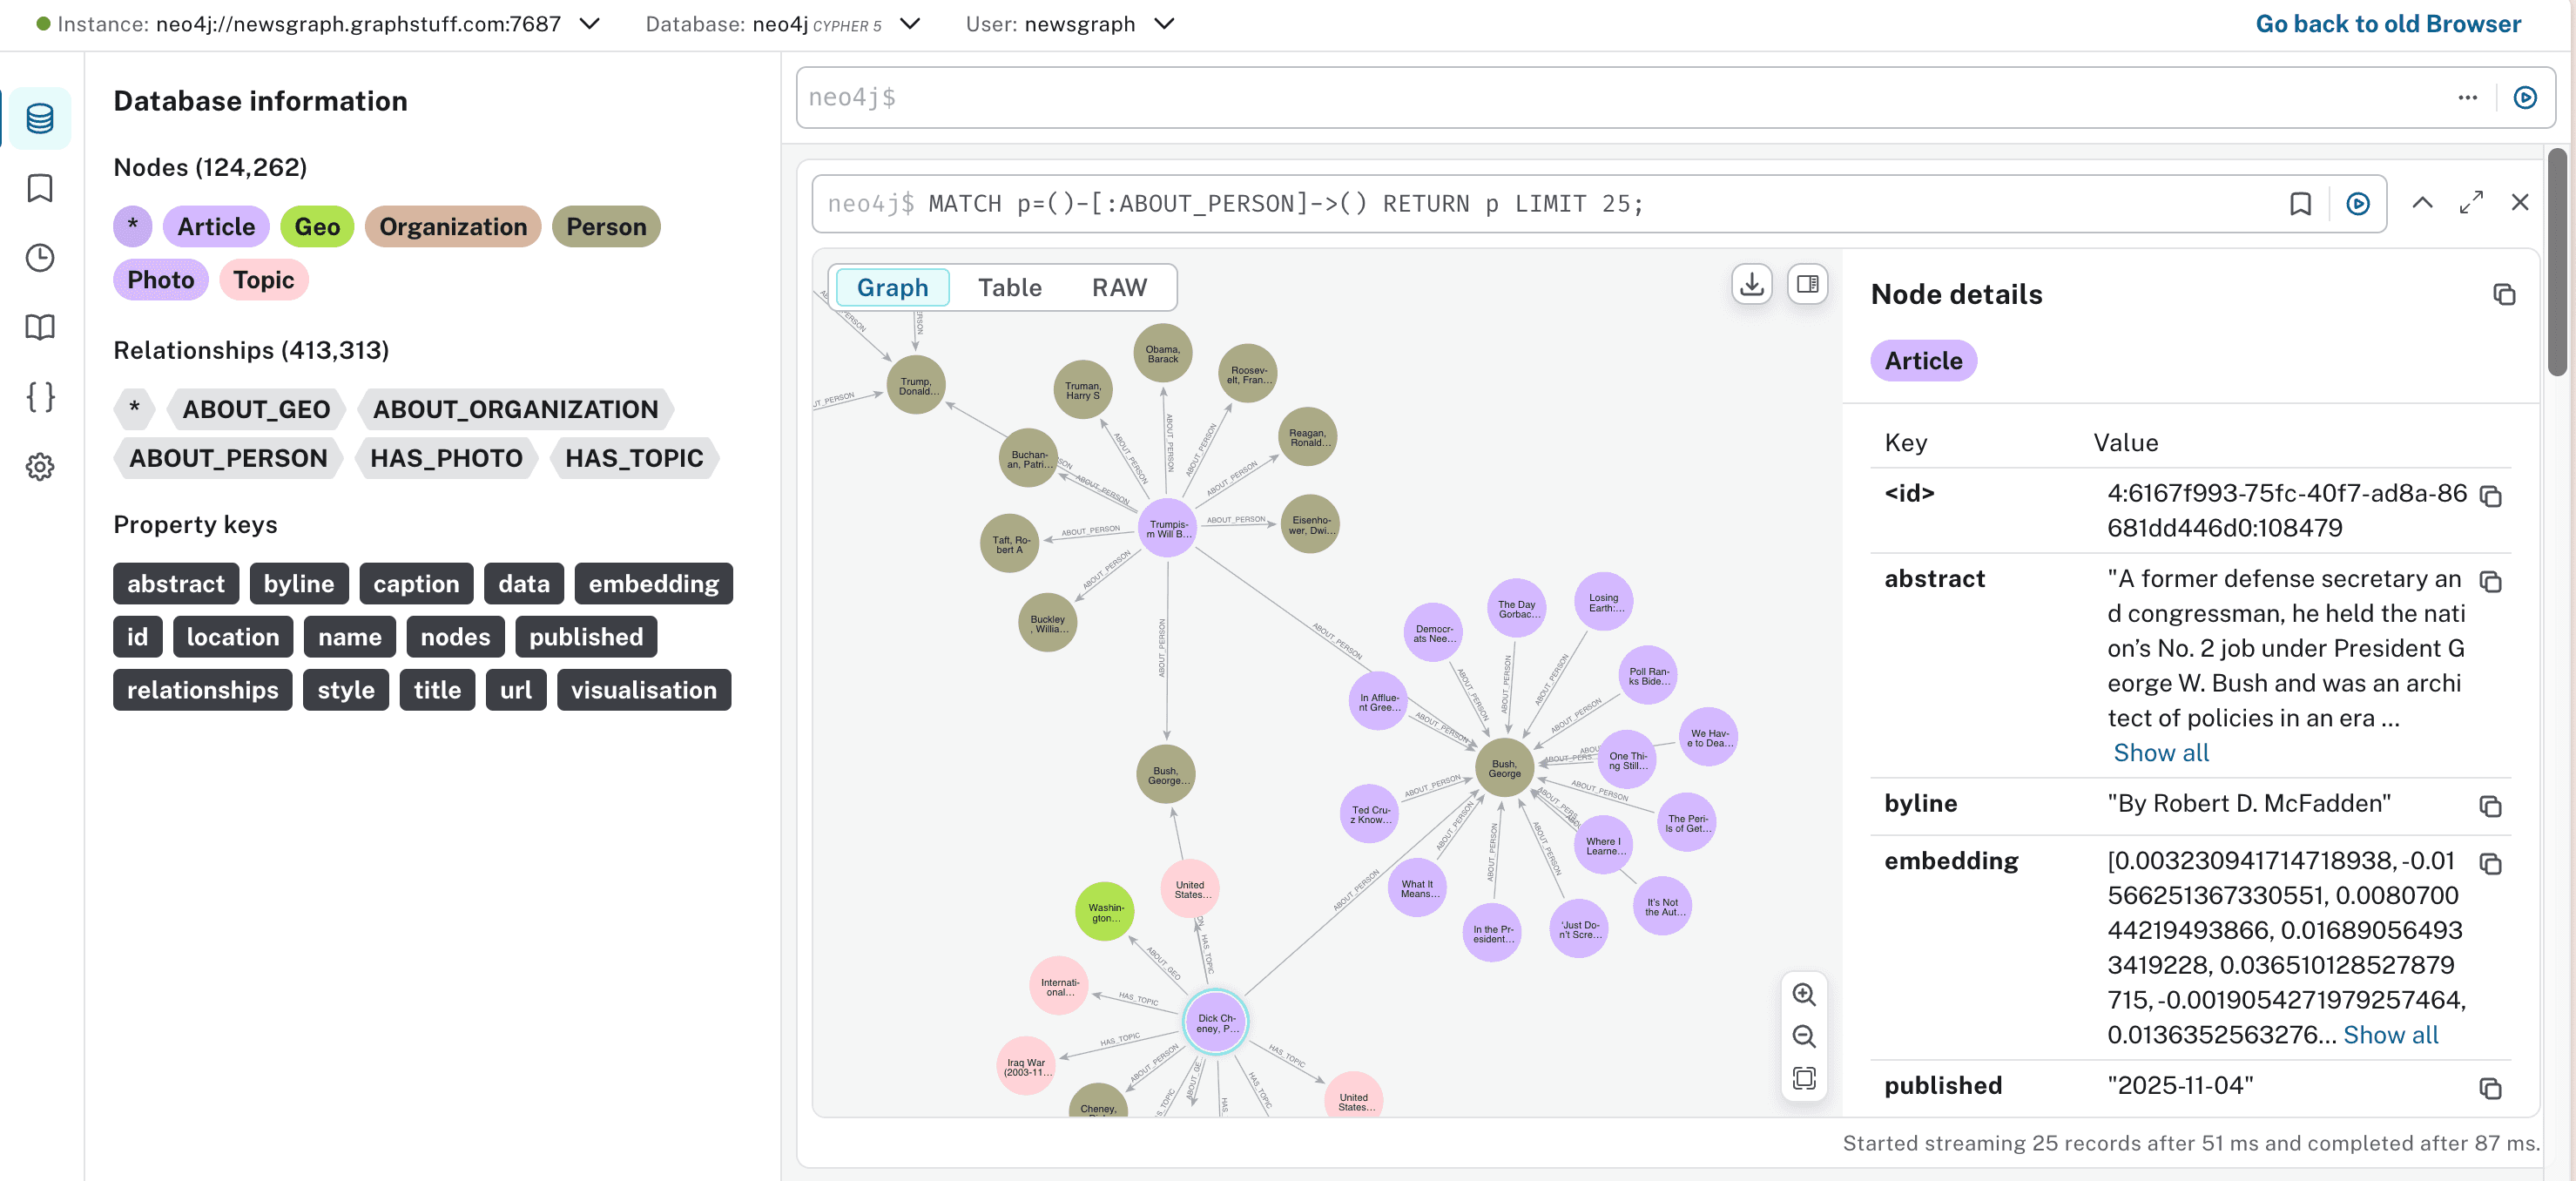This screenshot has height=1181, width=2576.
Task: Click Go back to old Browser
Action: [2388, 23]
